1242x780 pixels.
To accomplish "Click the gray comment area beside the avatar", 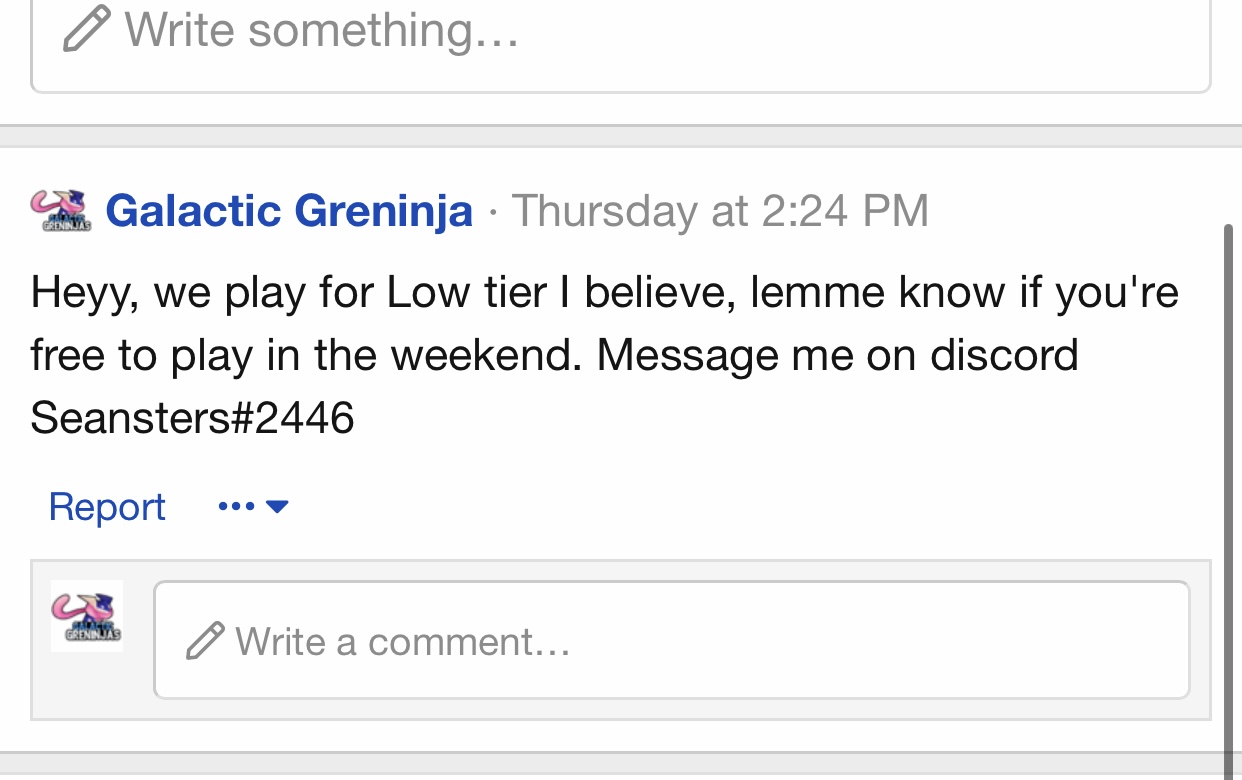I will (x=90, y=690).
